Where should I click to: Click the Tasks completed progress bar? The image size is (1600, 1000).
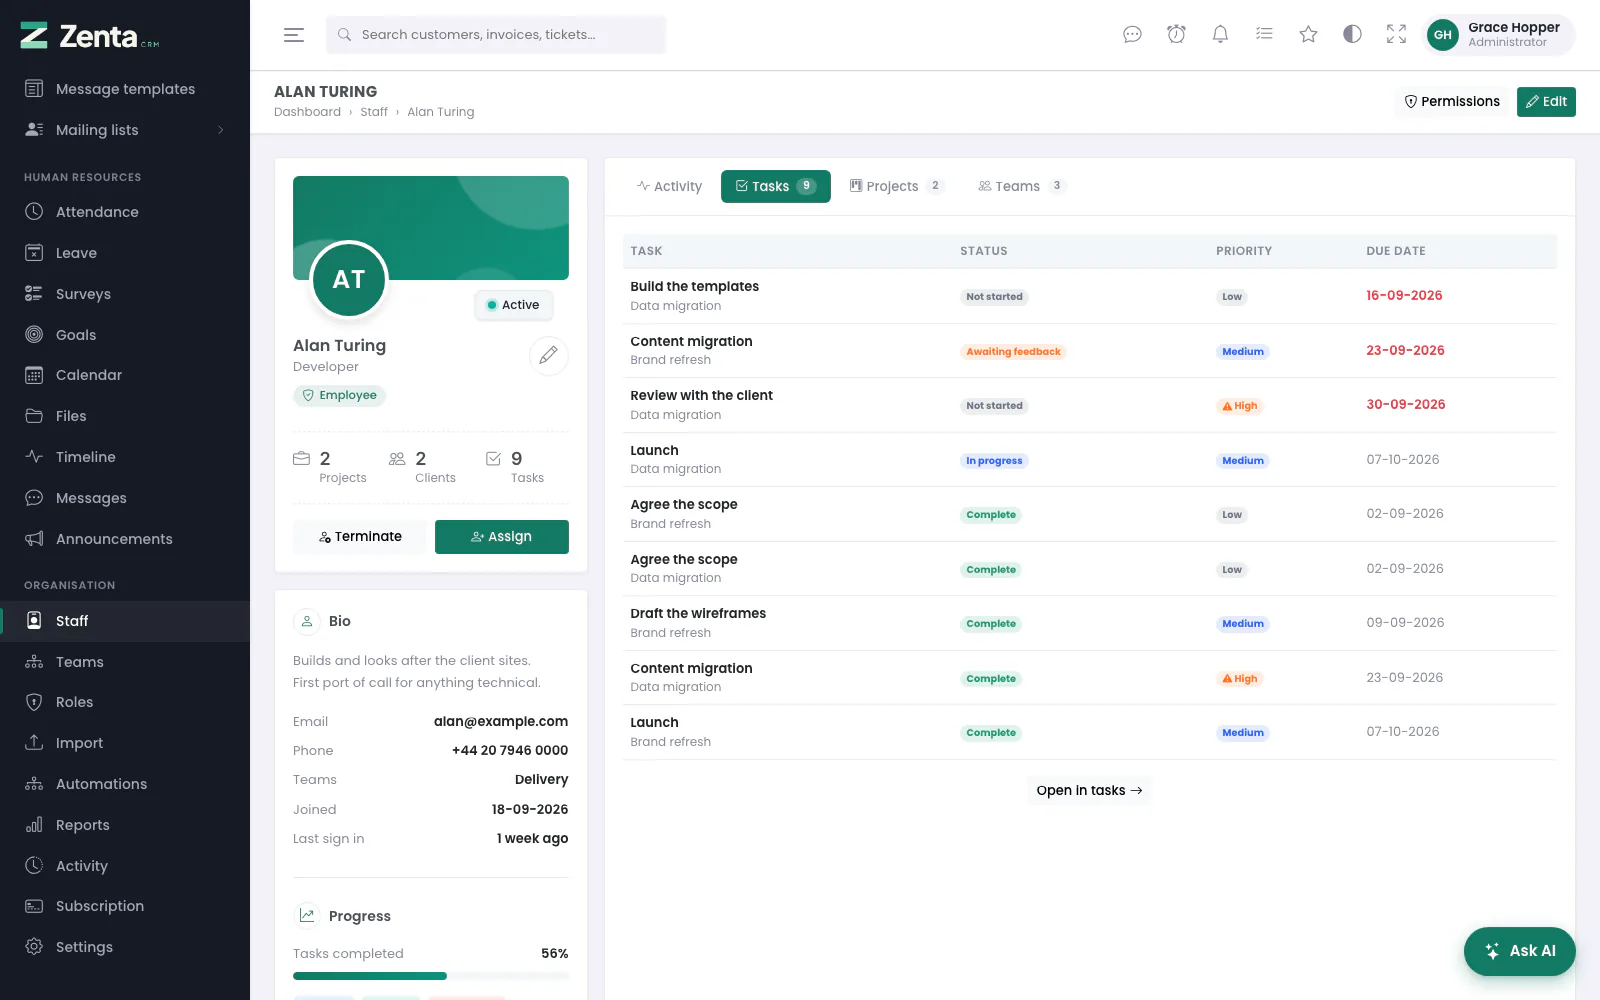coord(431,976)
